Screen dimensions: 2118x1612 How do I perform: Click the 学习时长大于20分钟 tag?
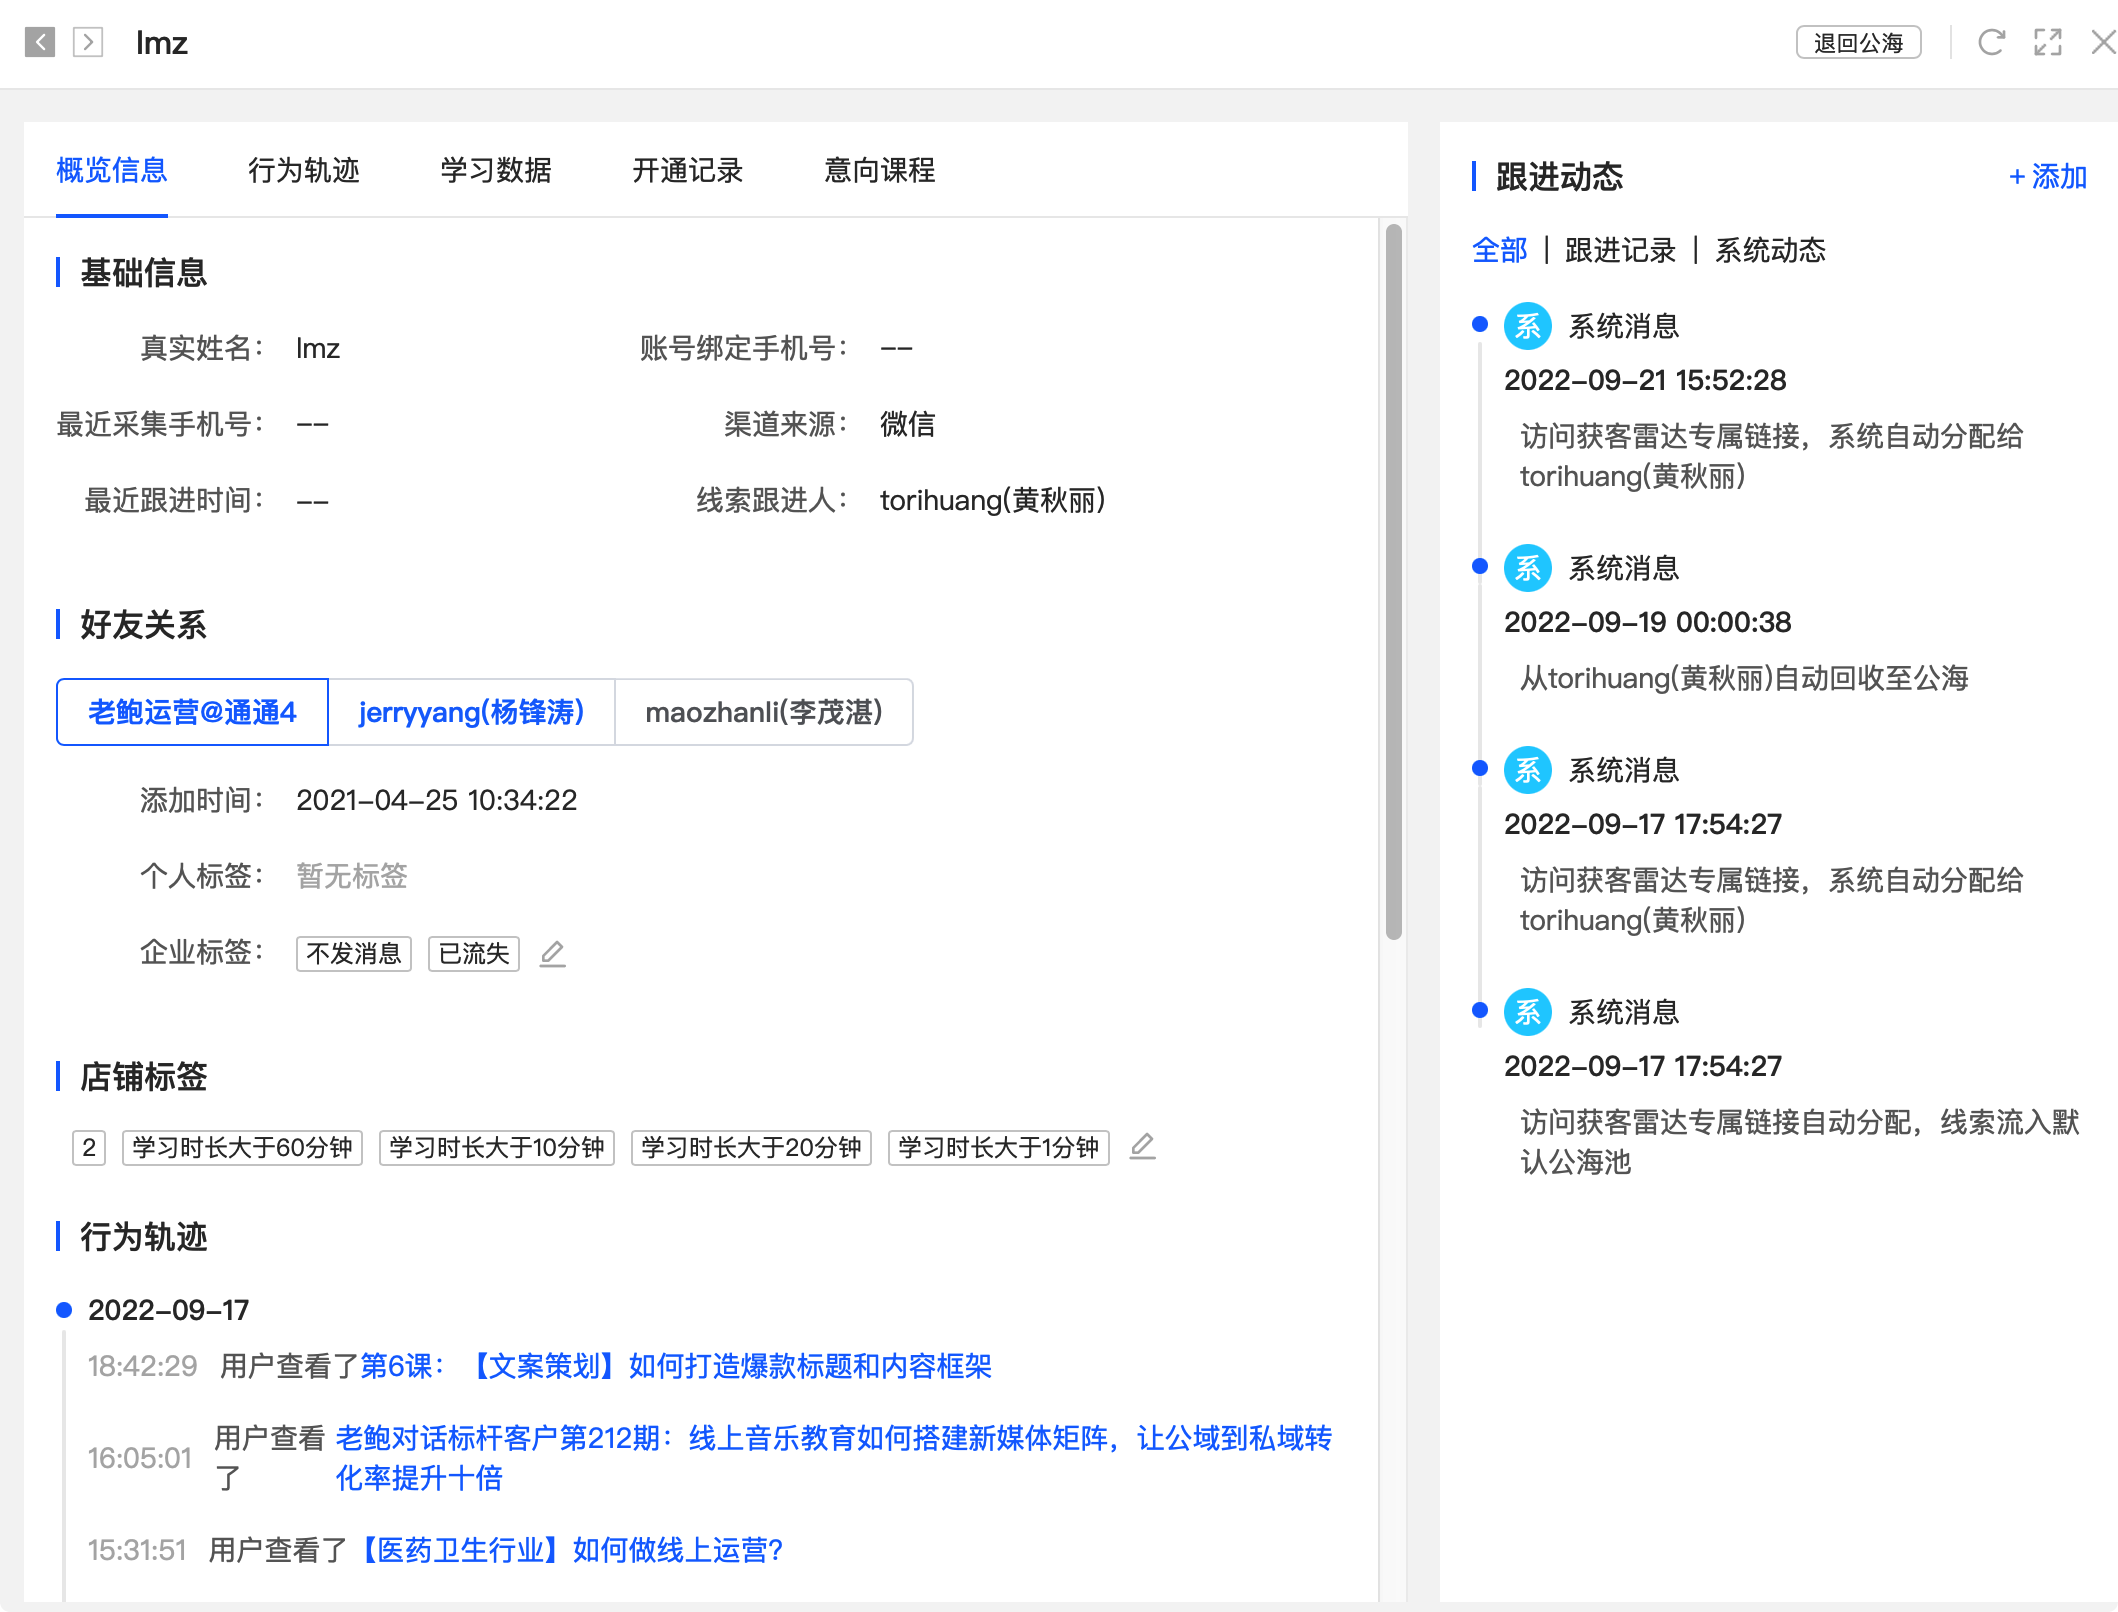tap(751, 1148)
